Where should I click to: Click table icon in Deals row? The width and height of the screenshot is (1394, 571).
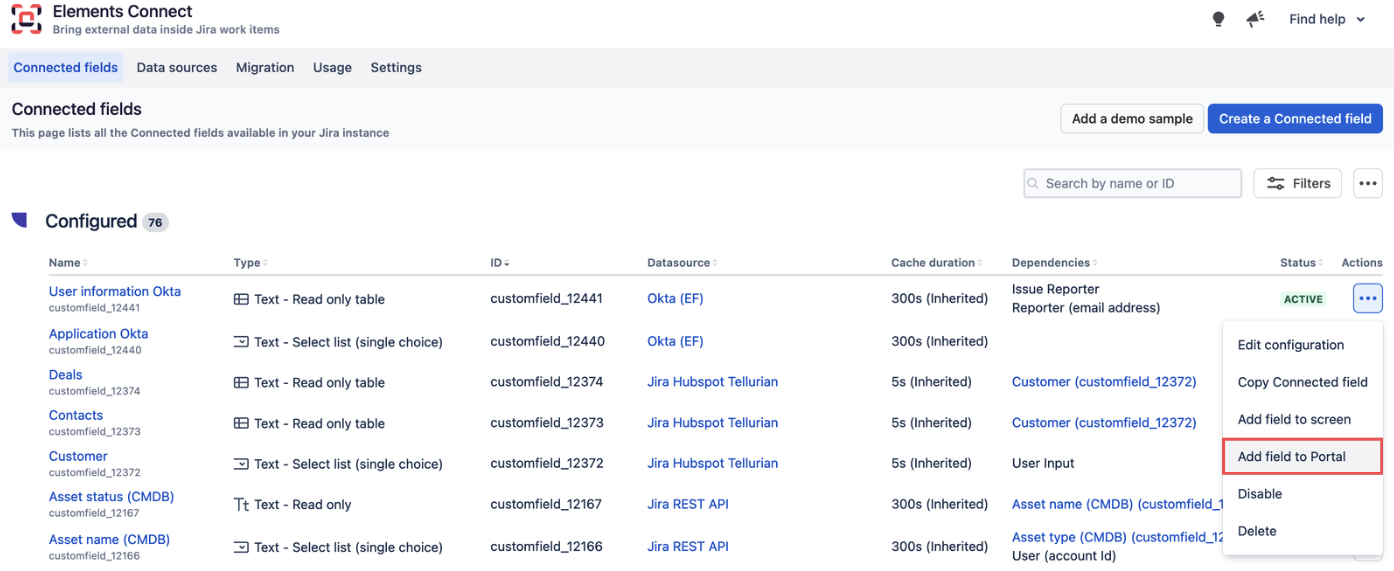pos(241,382)
